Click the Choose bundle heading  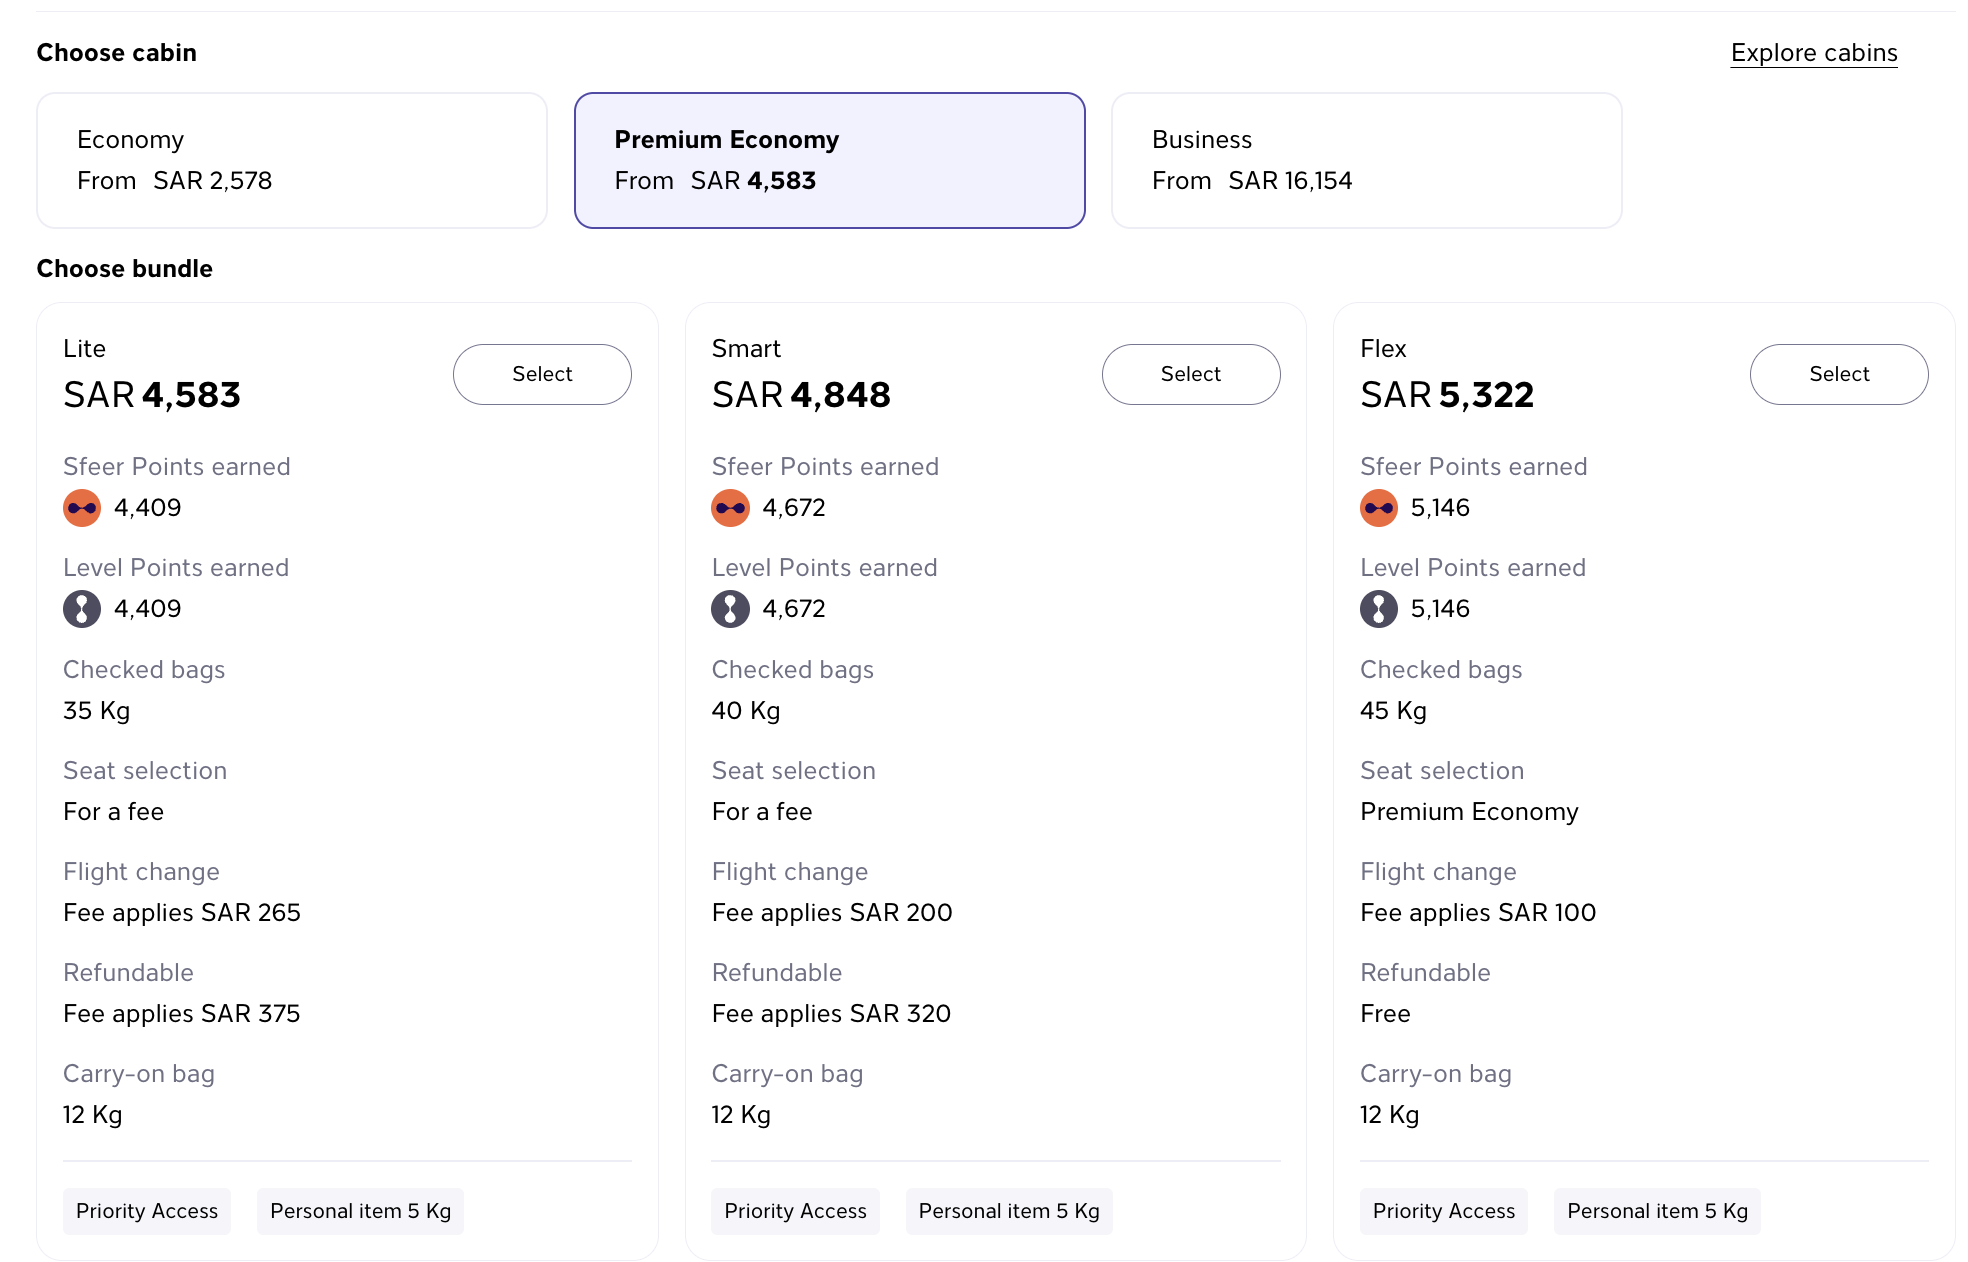(125, 269)
